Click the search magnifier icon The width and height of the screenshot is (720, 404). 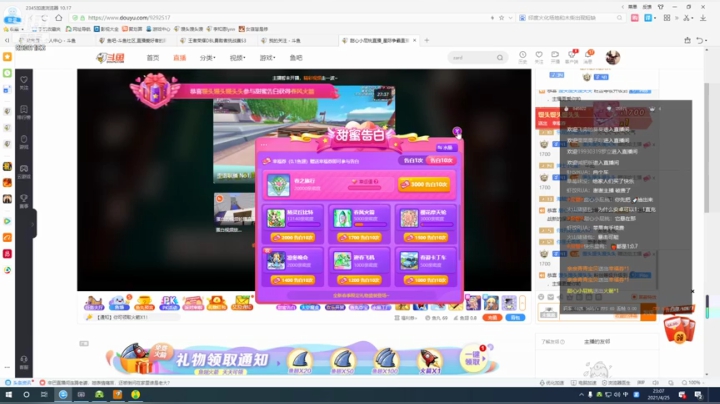[x=500, y=58]
